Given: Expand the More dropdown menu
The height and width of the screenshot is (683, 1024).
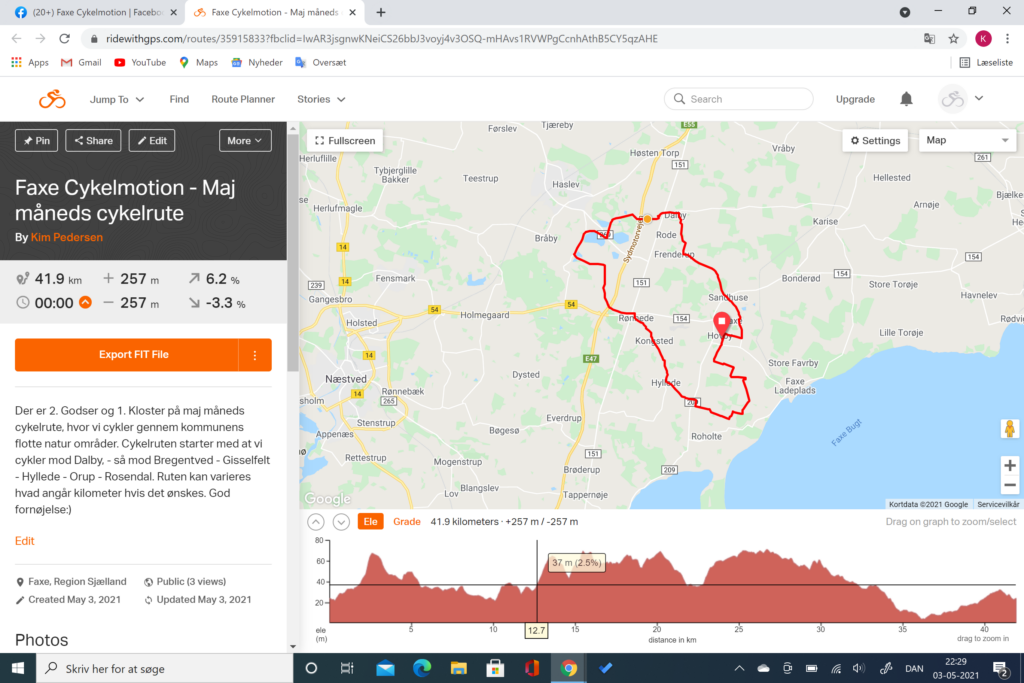Looking at the screenshot, I should pyautogui.click(x=245, y=140).
